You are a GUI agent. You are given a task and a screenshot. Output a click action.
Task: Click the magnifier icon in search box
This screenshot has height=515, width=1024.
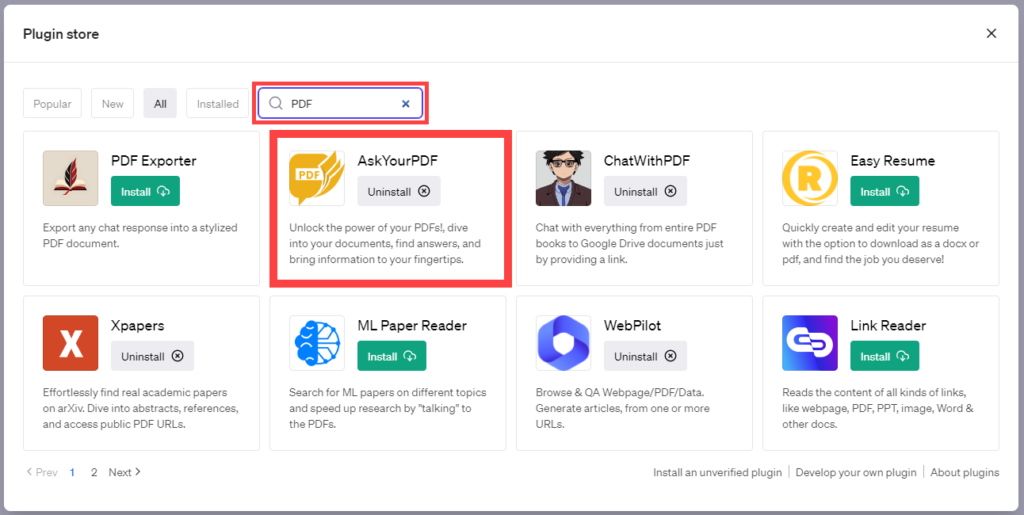(276, 104)
